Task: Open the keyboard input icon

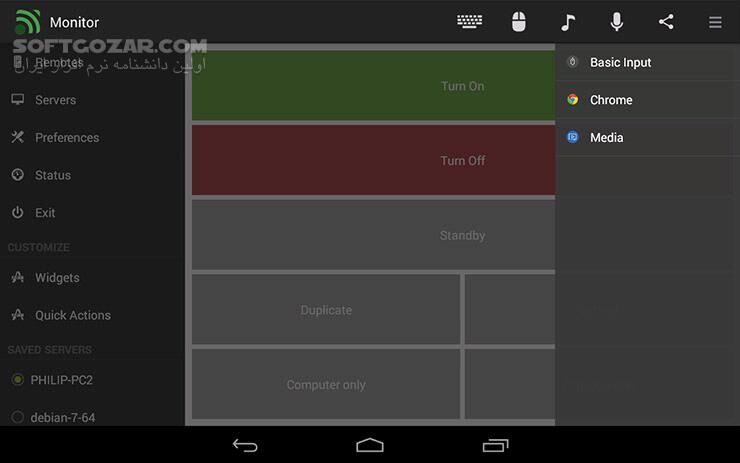Action: tap(470, 22)
